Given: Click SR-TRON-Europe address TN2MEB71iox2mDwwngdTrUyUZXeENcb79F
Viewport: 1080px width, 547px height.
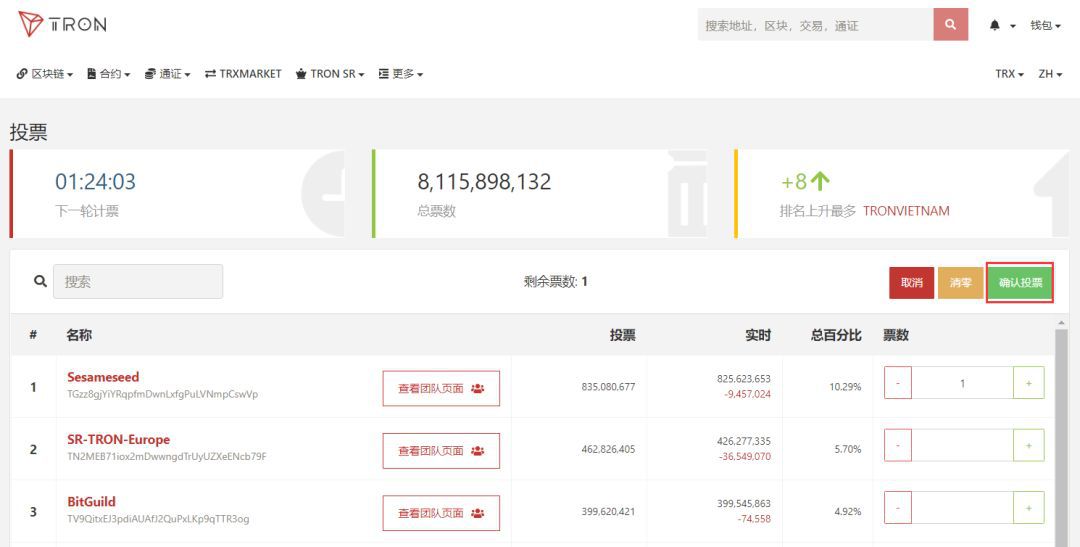Looking at the screenshot, I should pyautogui.click(x=167, y=457).
